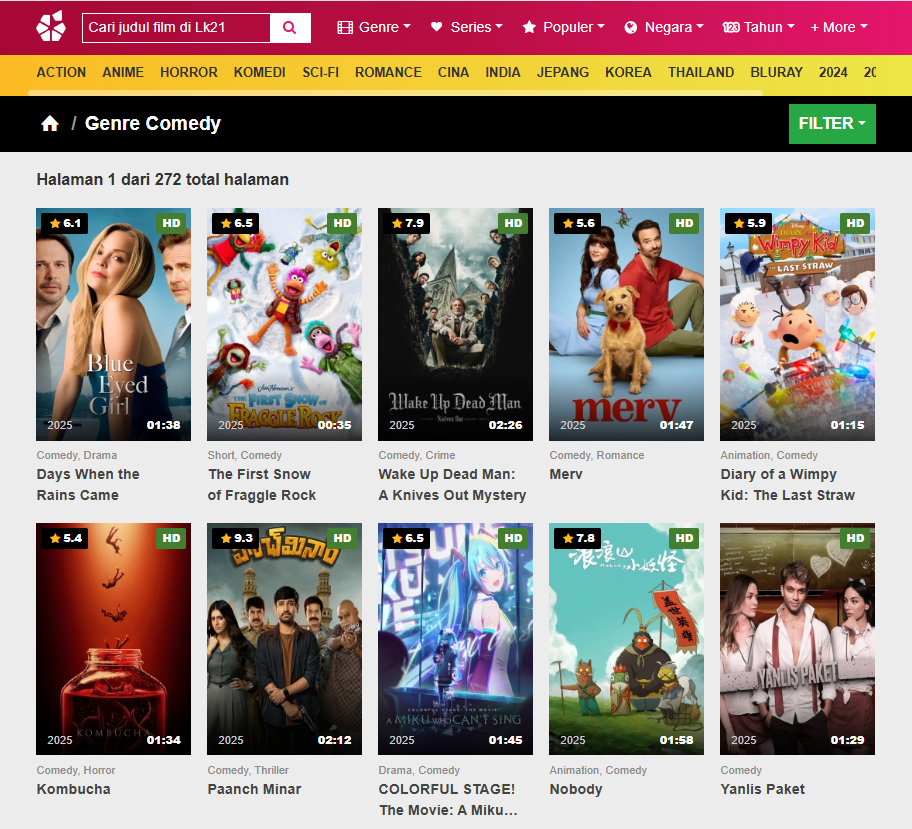Click the HD badge on Fraggle Rock poster

coord(342,223)
